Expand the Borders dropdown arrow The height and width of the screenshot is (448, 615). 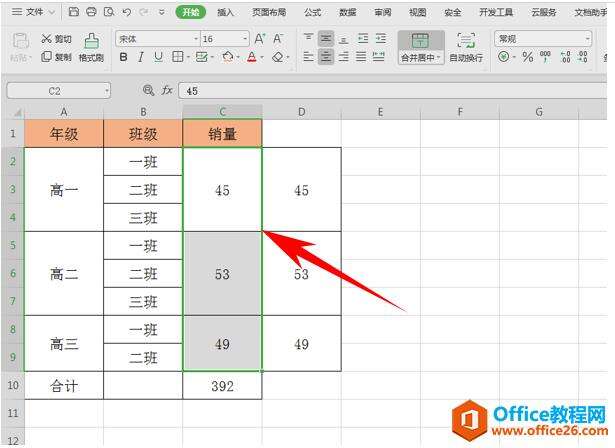[x=188, y=58]
